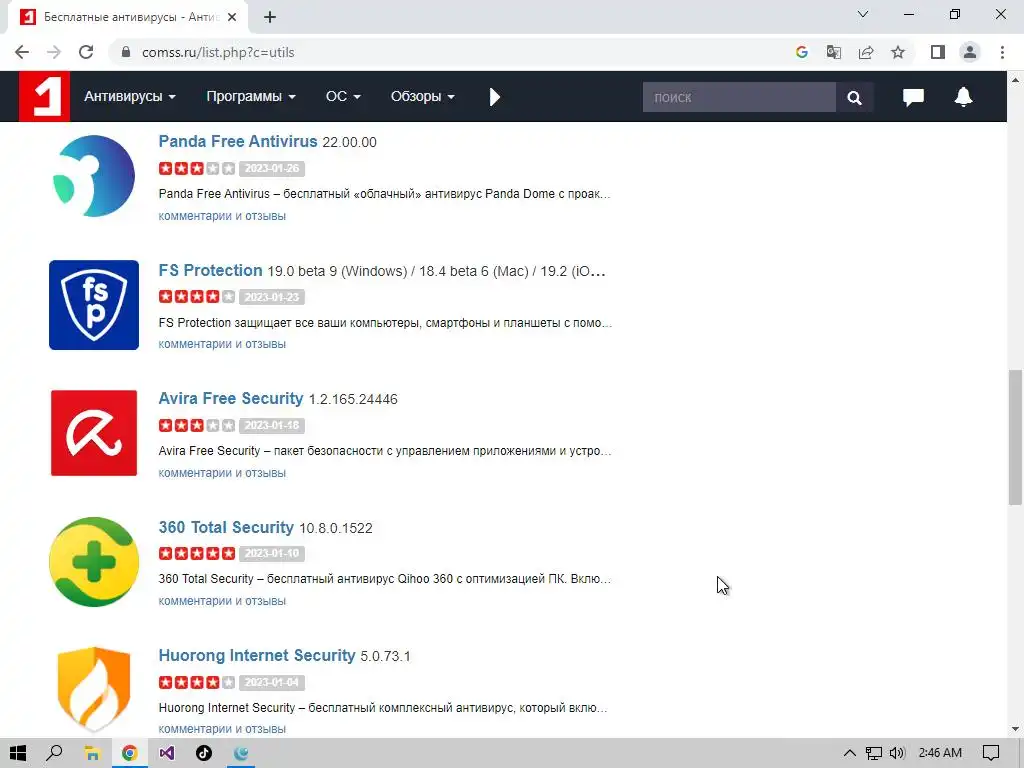1024x768 pixels.
Task: Click the white arrow next to Обзоры
Action: (x=494, y=97)
